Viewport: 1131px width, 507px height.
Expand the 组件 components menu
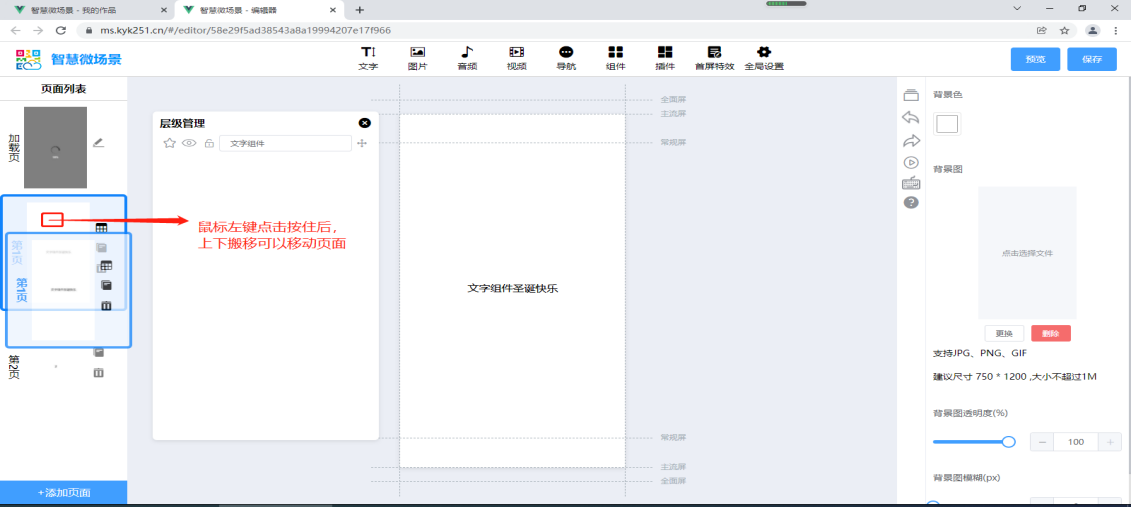616,58
